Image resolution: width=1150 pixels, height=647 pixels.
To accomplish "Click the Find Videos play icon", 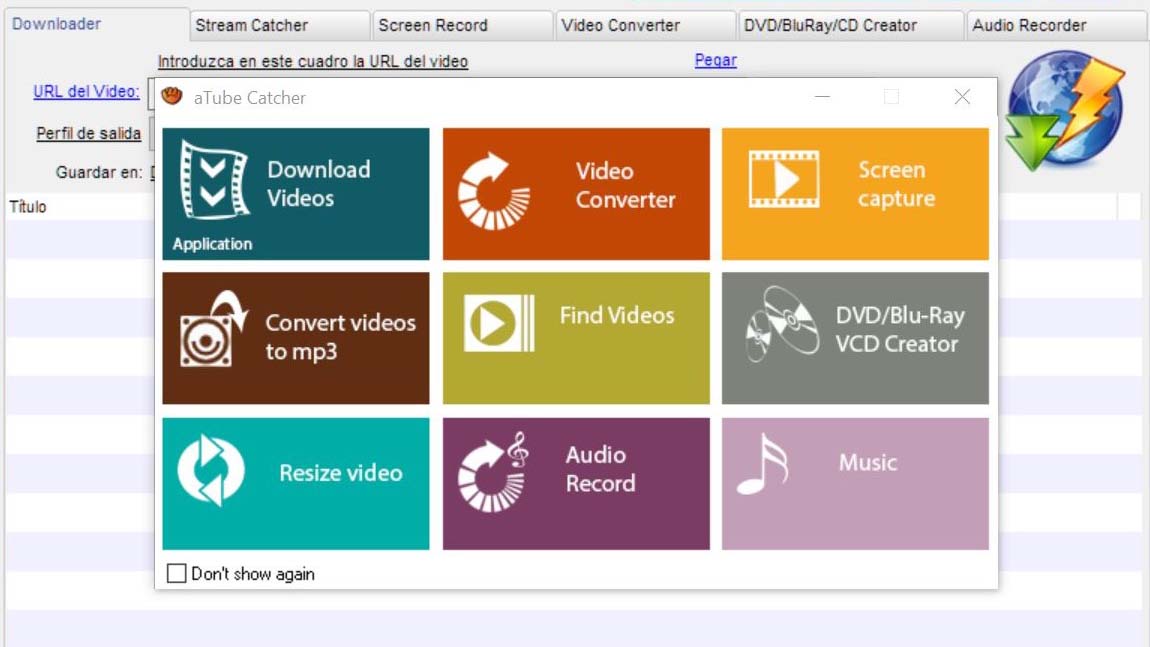I will pos(499,323).
